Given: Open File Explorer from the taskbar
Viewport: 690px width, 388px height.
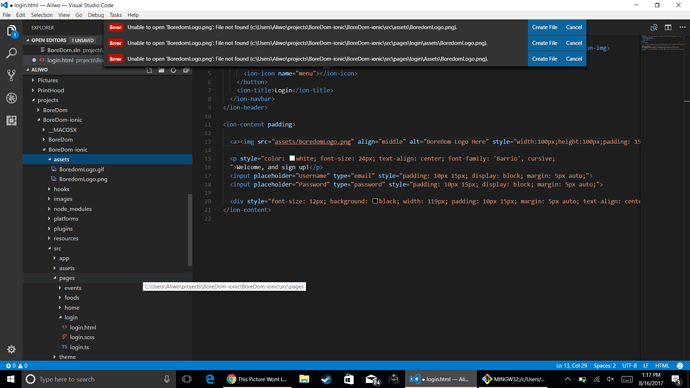Looking at the screenshot, I should click(x=304, y=379).
